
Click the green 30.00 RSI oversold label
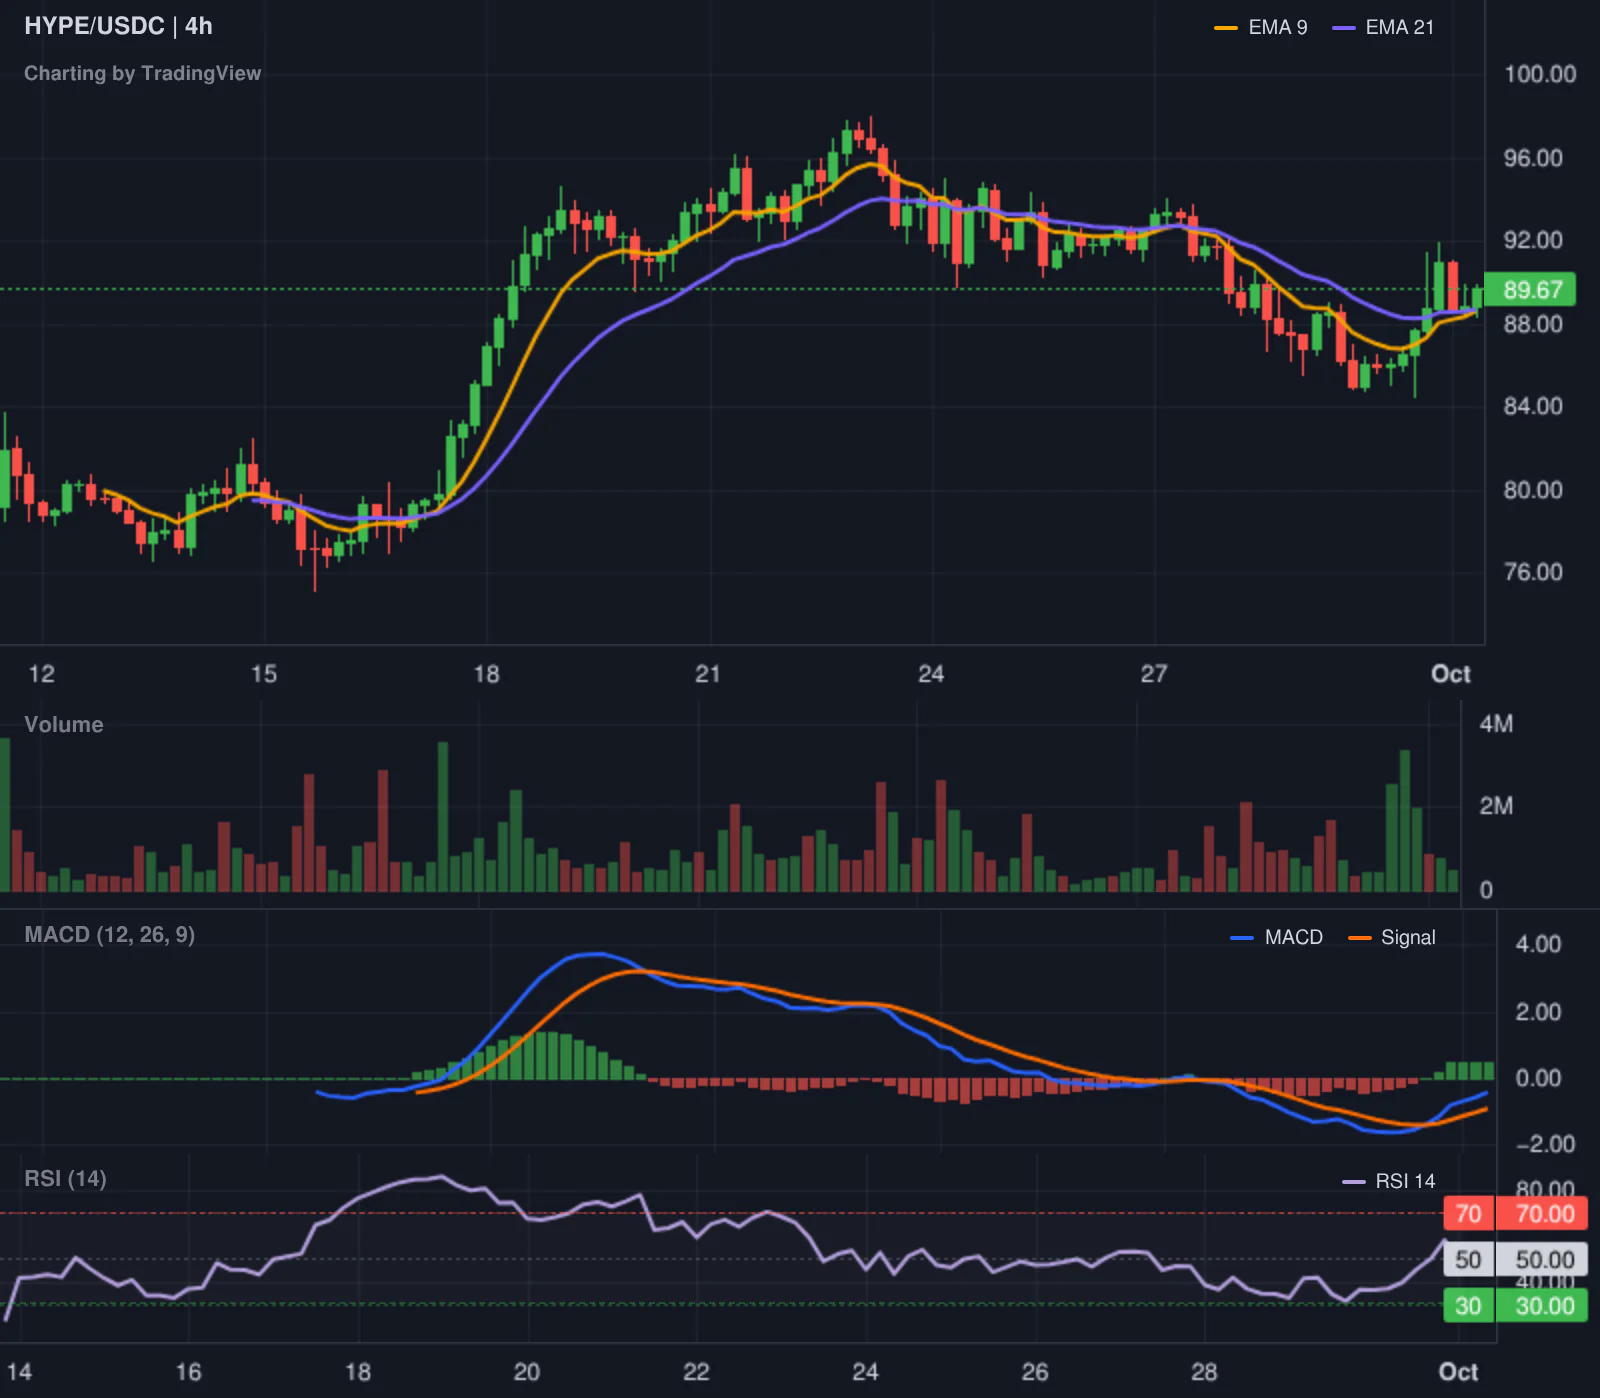point(1541,1306)
